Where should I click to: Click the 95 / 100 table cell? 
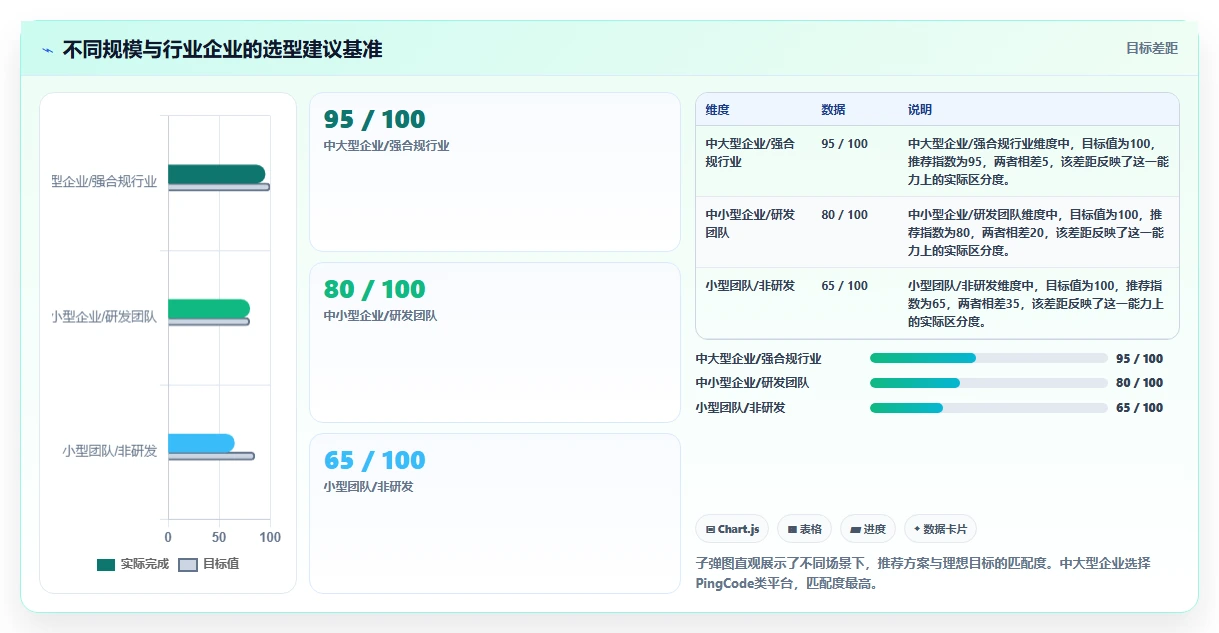click(844, 144)
